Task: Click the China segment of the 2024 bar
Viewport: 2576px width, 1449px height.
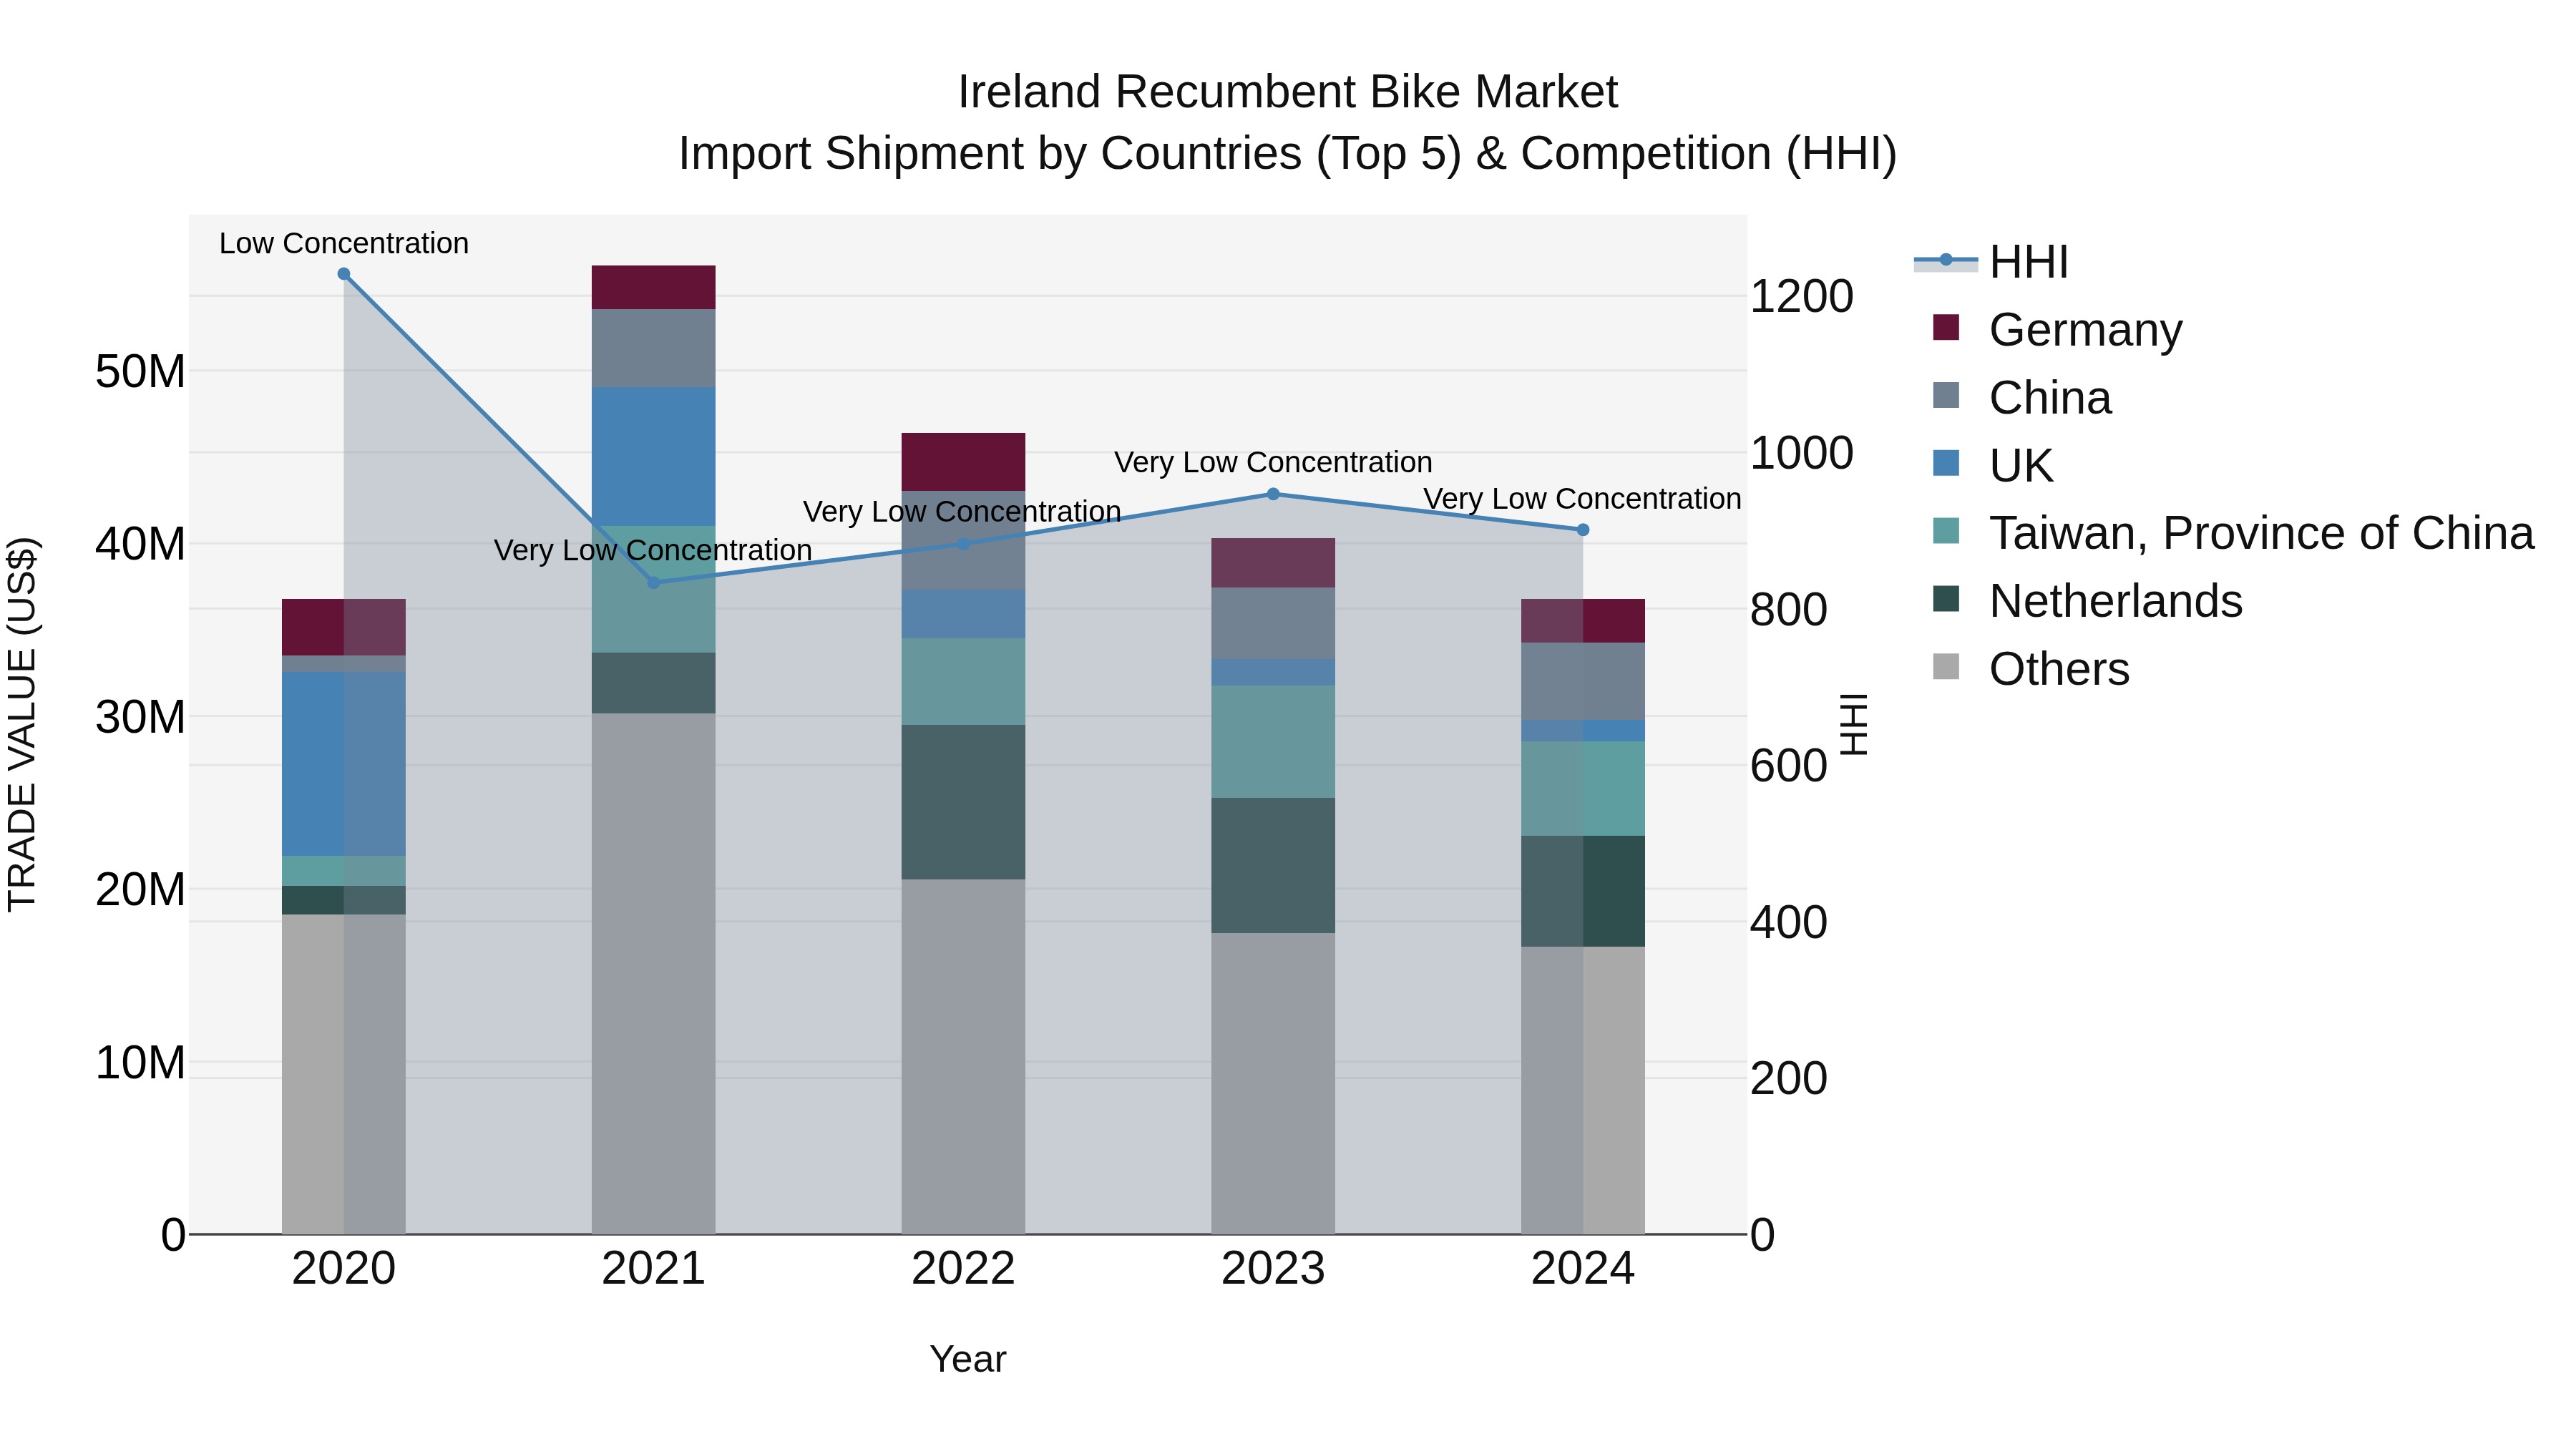Action: click(x=1583, y=682)
